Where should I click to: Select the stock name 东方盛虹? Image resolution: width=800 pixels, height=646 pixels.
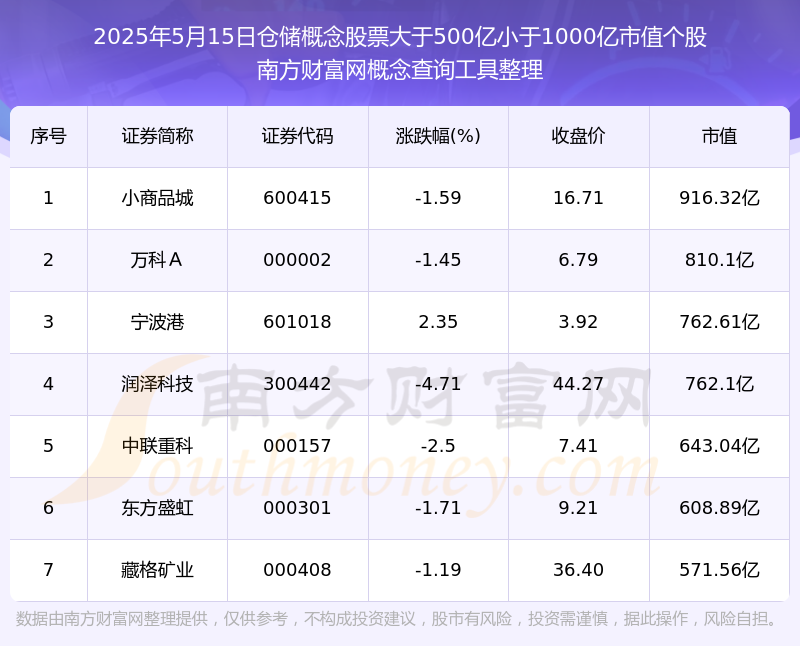[x=157, y=508]
